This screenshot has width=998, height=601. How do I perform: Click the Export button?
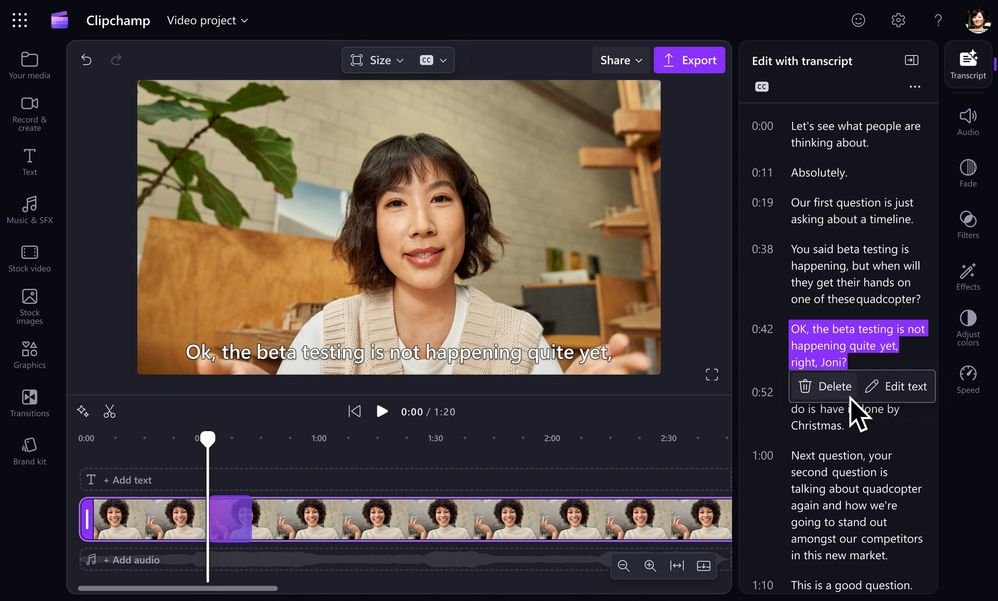click(x=689, y=60)
